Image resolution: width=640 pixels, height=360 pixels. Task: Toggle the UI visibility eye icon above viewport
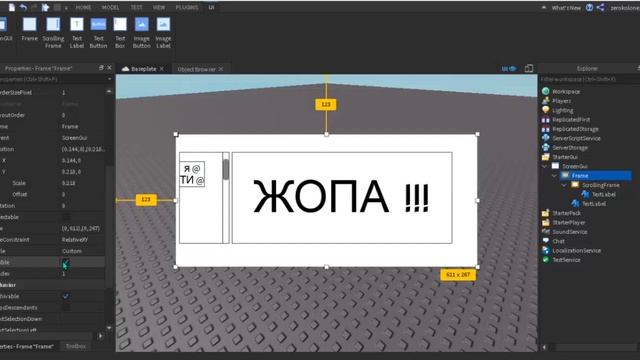509,69
